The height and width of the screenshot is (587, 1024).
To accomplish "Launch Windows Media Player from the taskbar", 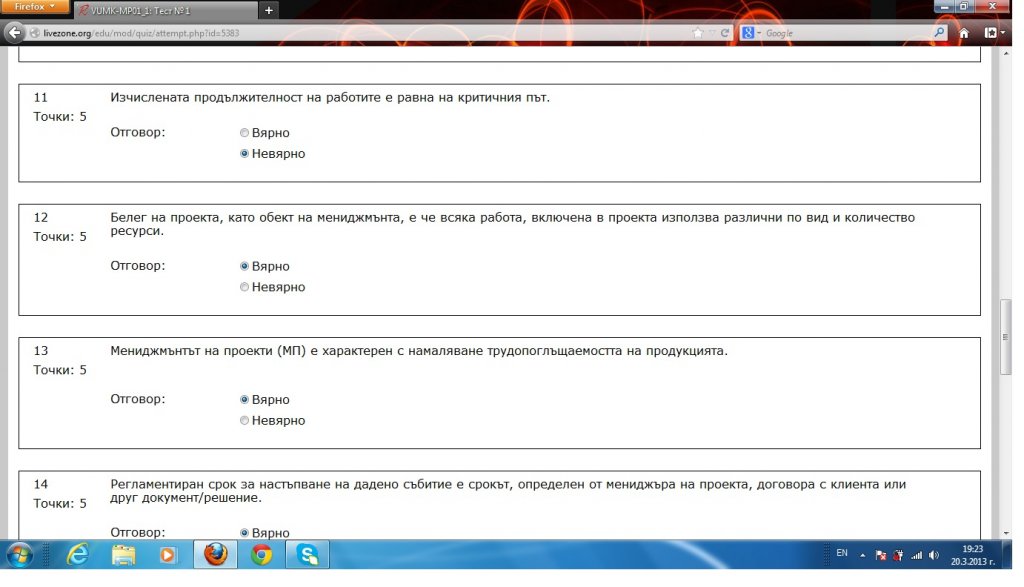I will coord(168,555).
